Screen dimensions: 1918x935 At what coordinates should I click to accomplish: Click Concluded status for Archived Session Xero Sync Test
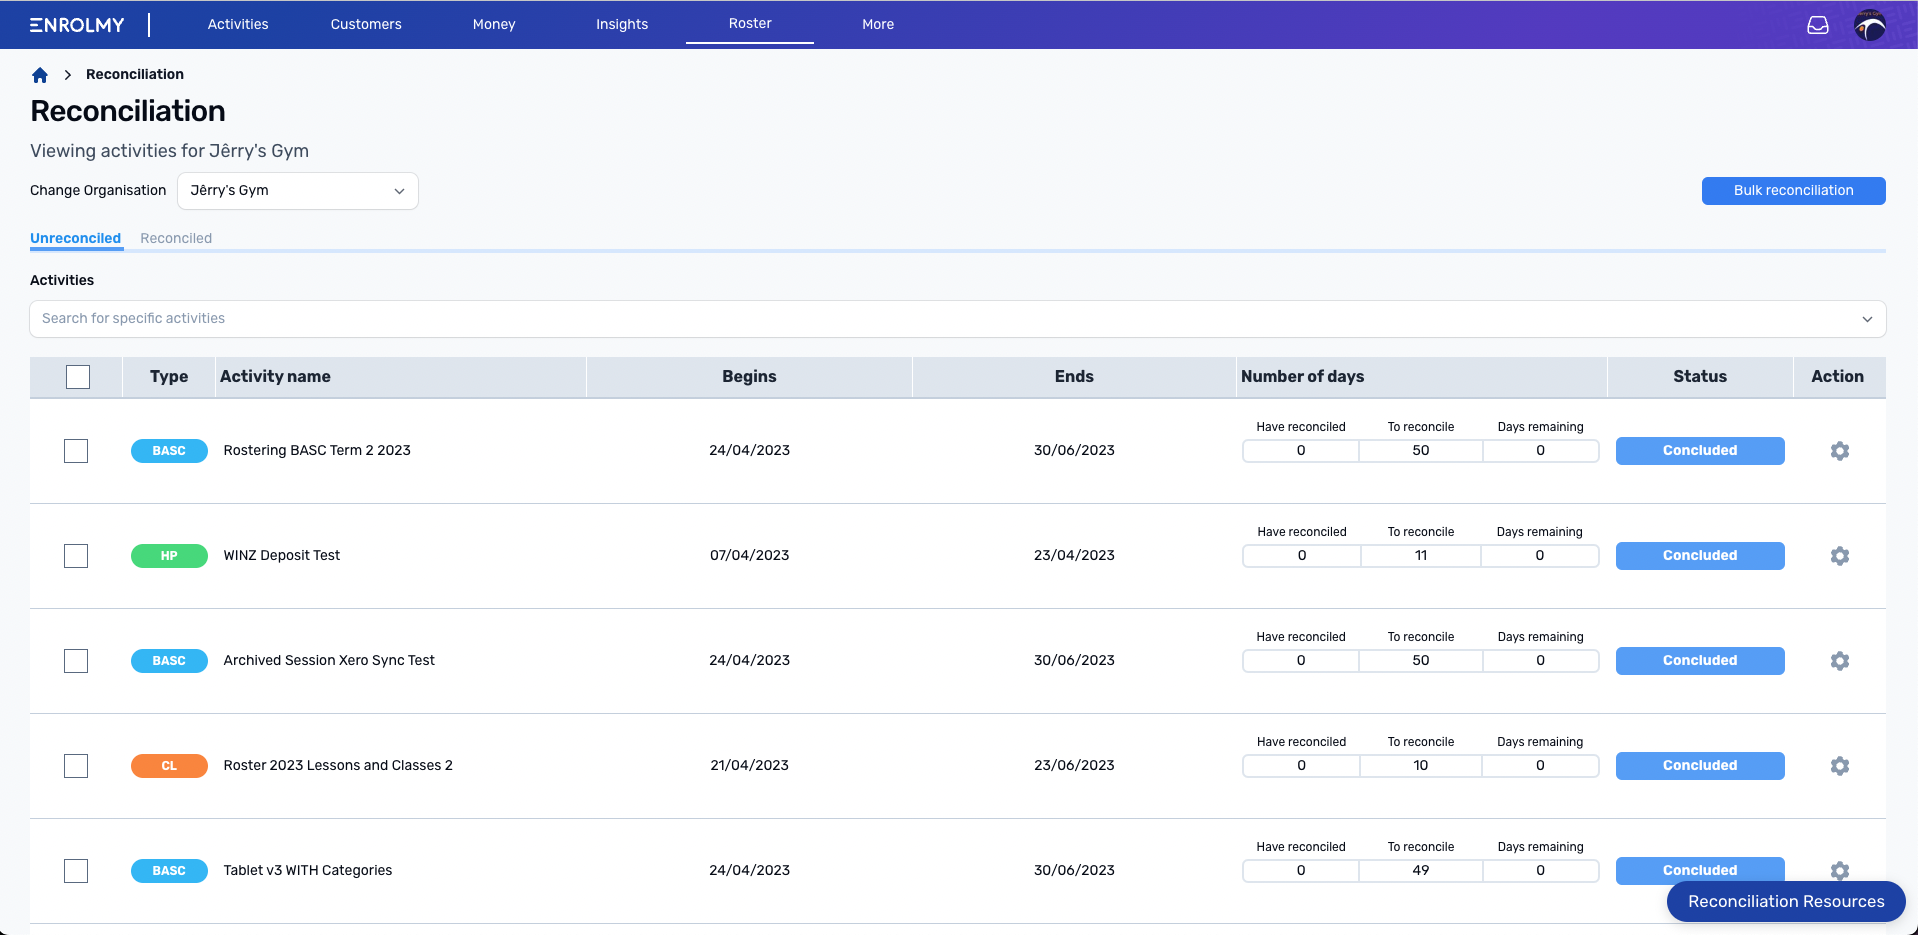[x=1700, y=661]
